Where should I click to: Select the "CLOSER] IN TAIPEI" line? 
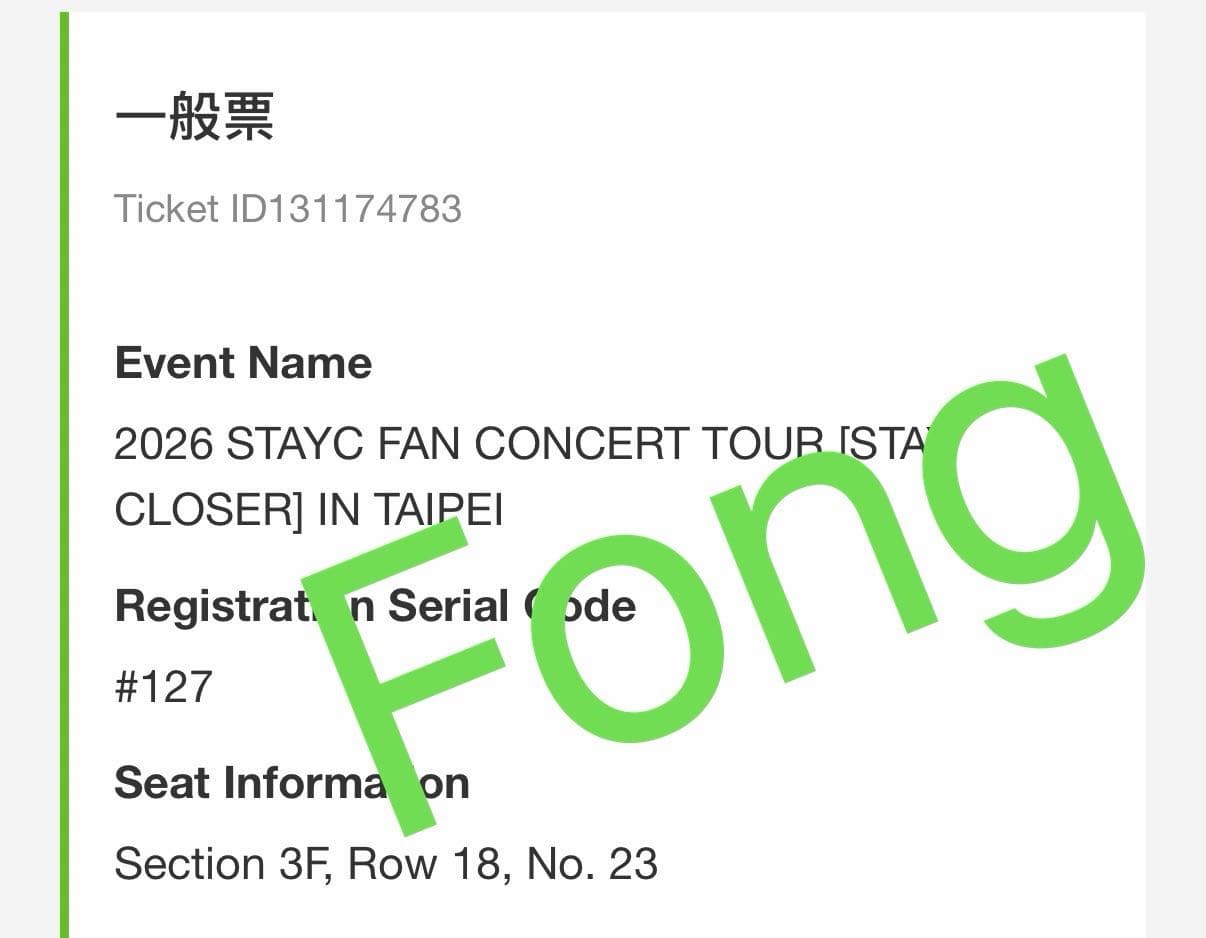[309, 510]
